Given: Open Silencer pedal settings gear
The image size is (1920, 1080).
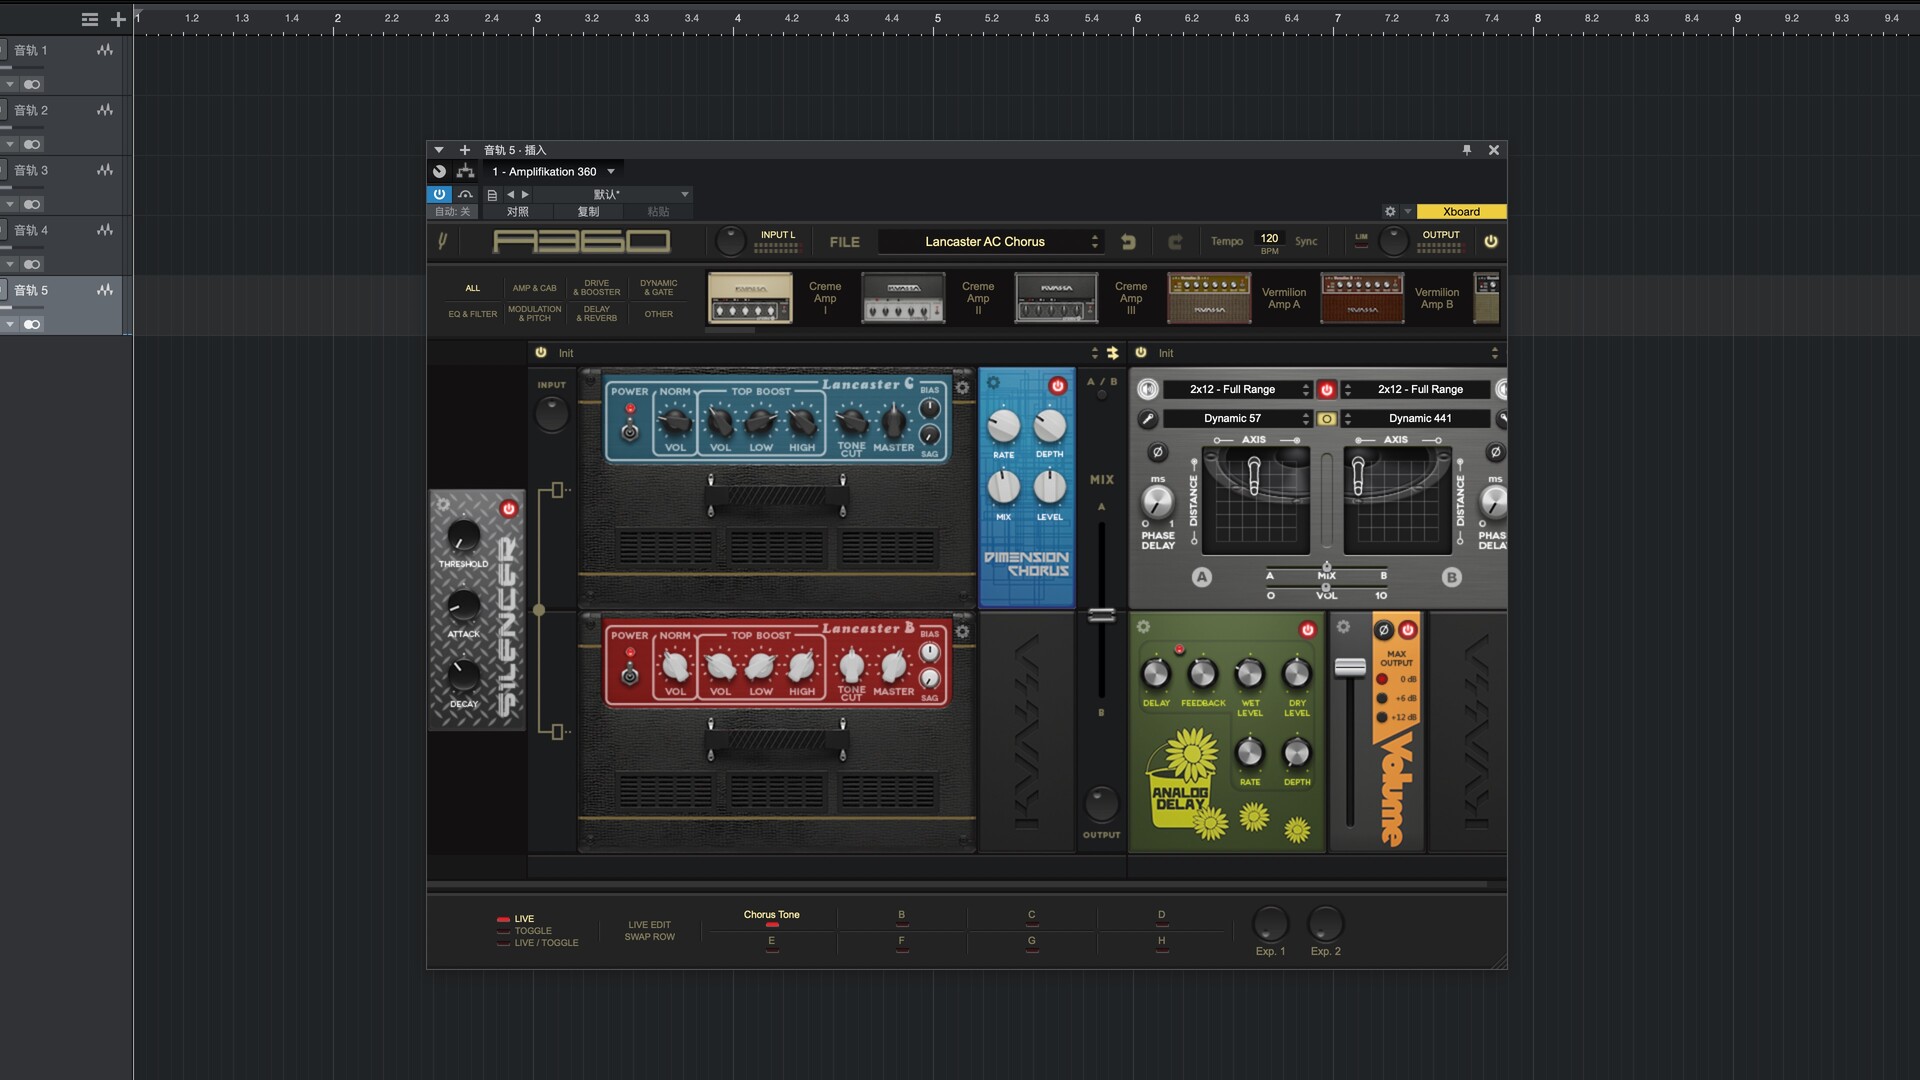Looking at the screenshot, I should pyautogui.click(x=443, y=505).
